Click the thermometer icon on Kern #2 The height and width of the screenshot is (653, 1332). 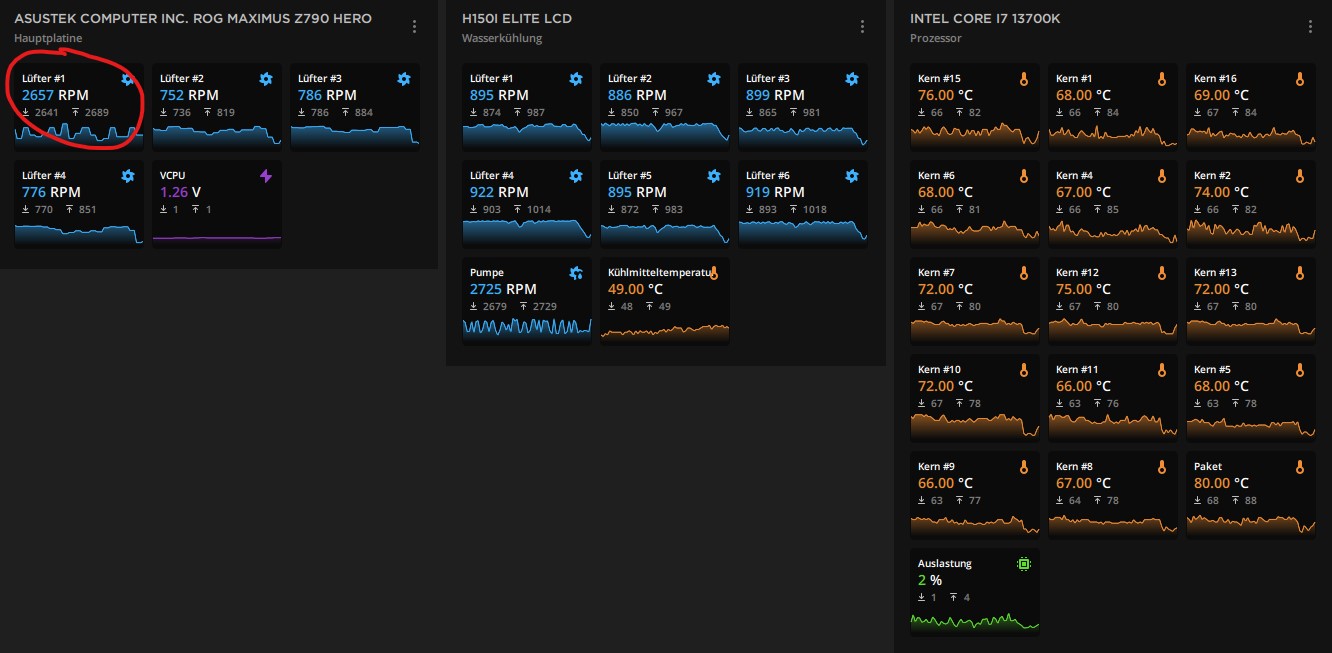1300,176
